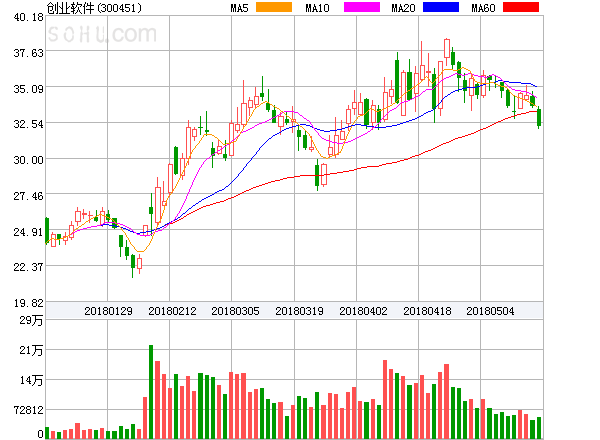
Task: Click the 21万 volume axis label
Action: click(31, 350)
